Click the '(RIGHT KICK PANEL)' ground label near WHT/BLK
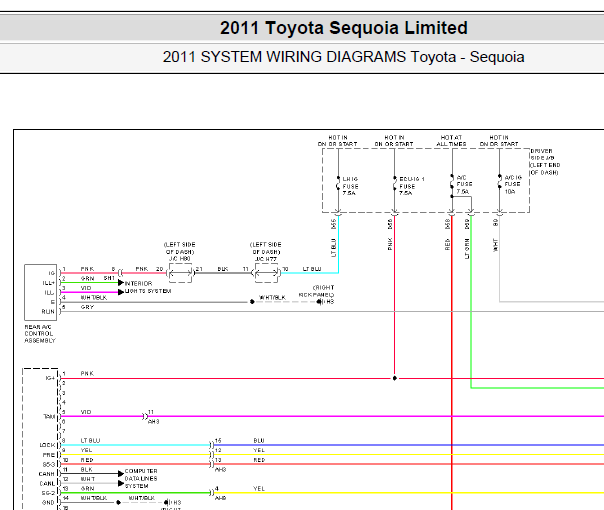The height and width of the screenshot is (510, 604). tap(317, 291)
